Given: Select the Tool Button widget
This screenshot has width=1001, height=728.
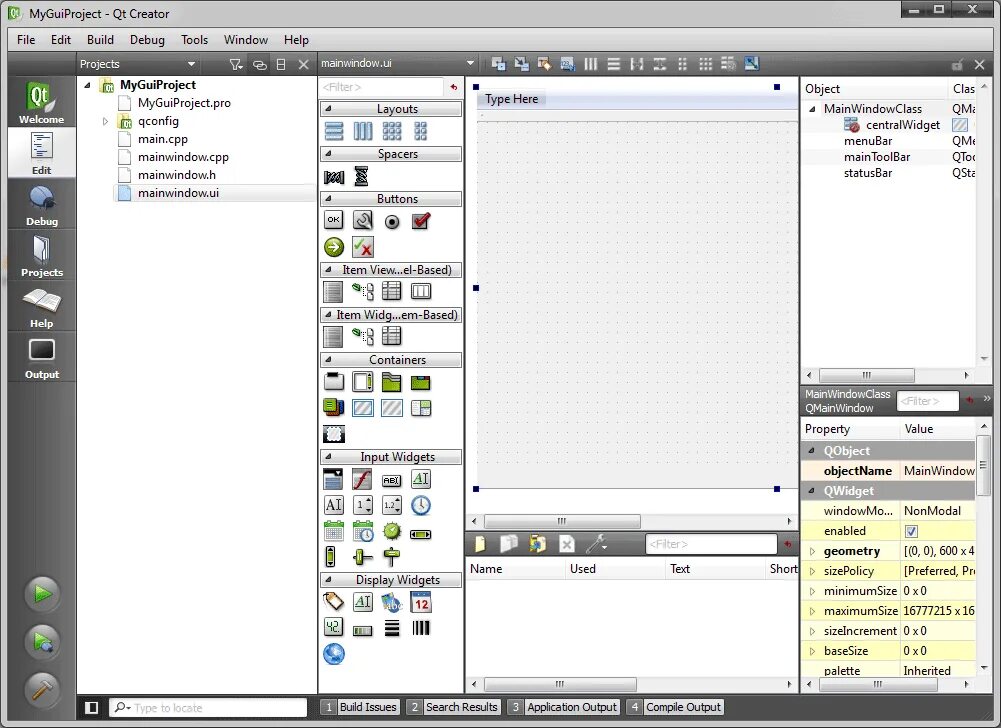Looking at the screenshot, I should [363, 220].
